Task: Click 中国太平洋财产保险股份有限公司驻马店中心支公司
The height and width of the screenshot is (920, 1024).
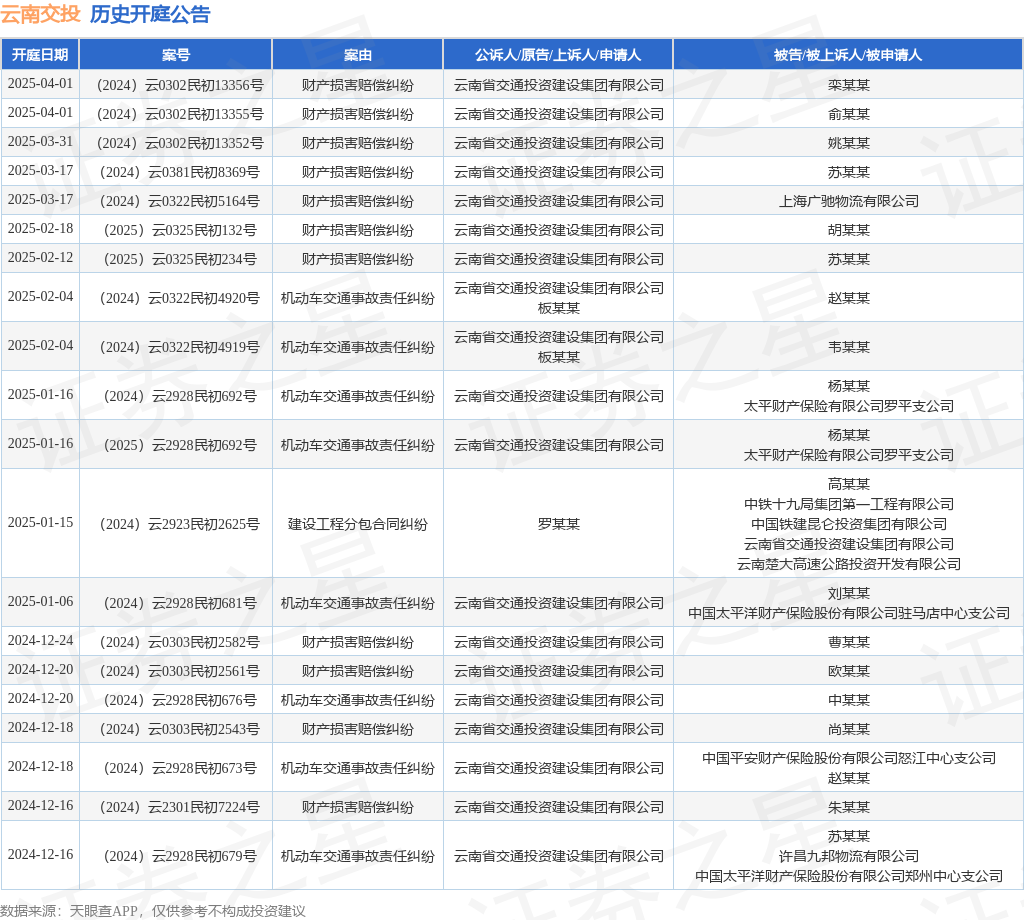Action: (848, 614)
